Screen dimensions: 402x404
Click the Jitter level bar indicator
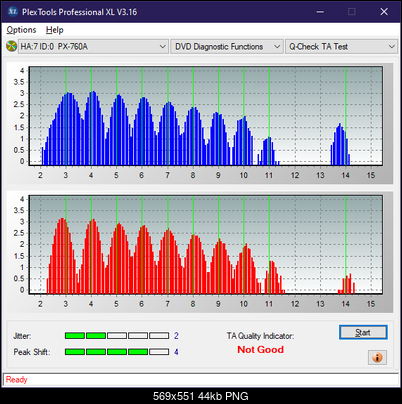click(117, 335)
